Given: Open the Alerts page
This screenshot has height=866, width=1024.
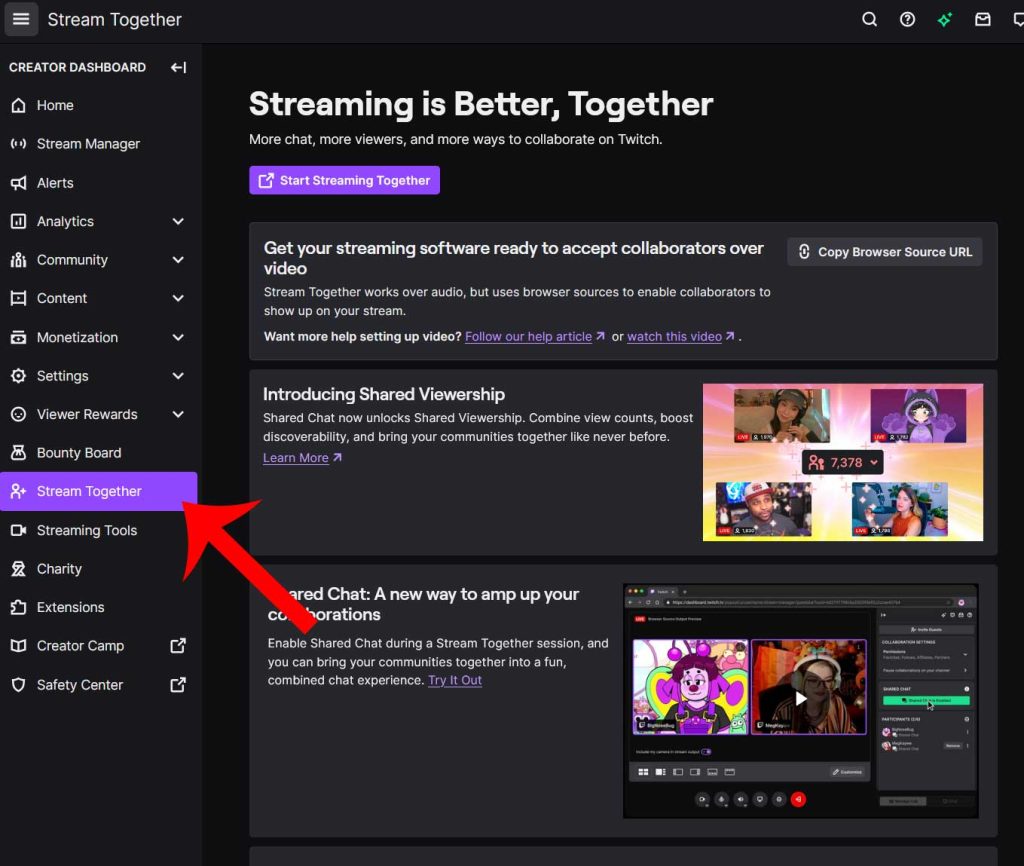Looking at the screenshot, I should (55, 182).
